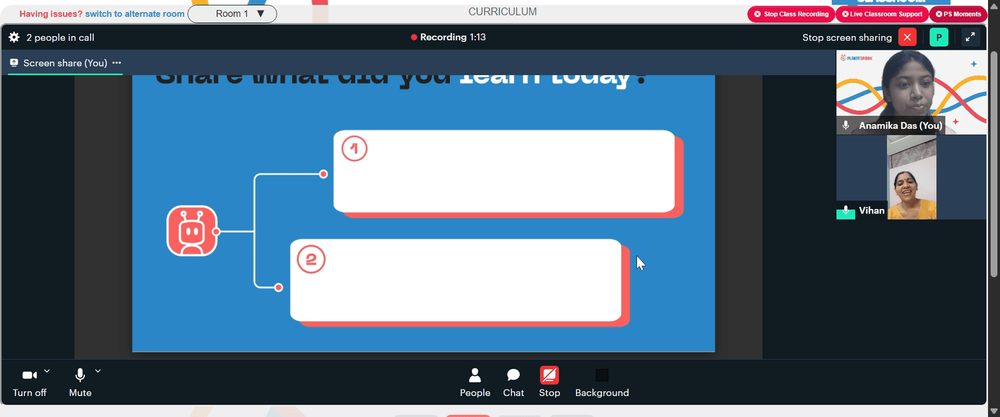Click Stop Class Recording button

point(791,13)
